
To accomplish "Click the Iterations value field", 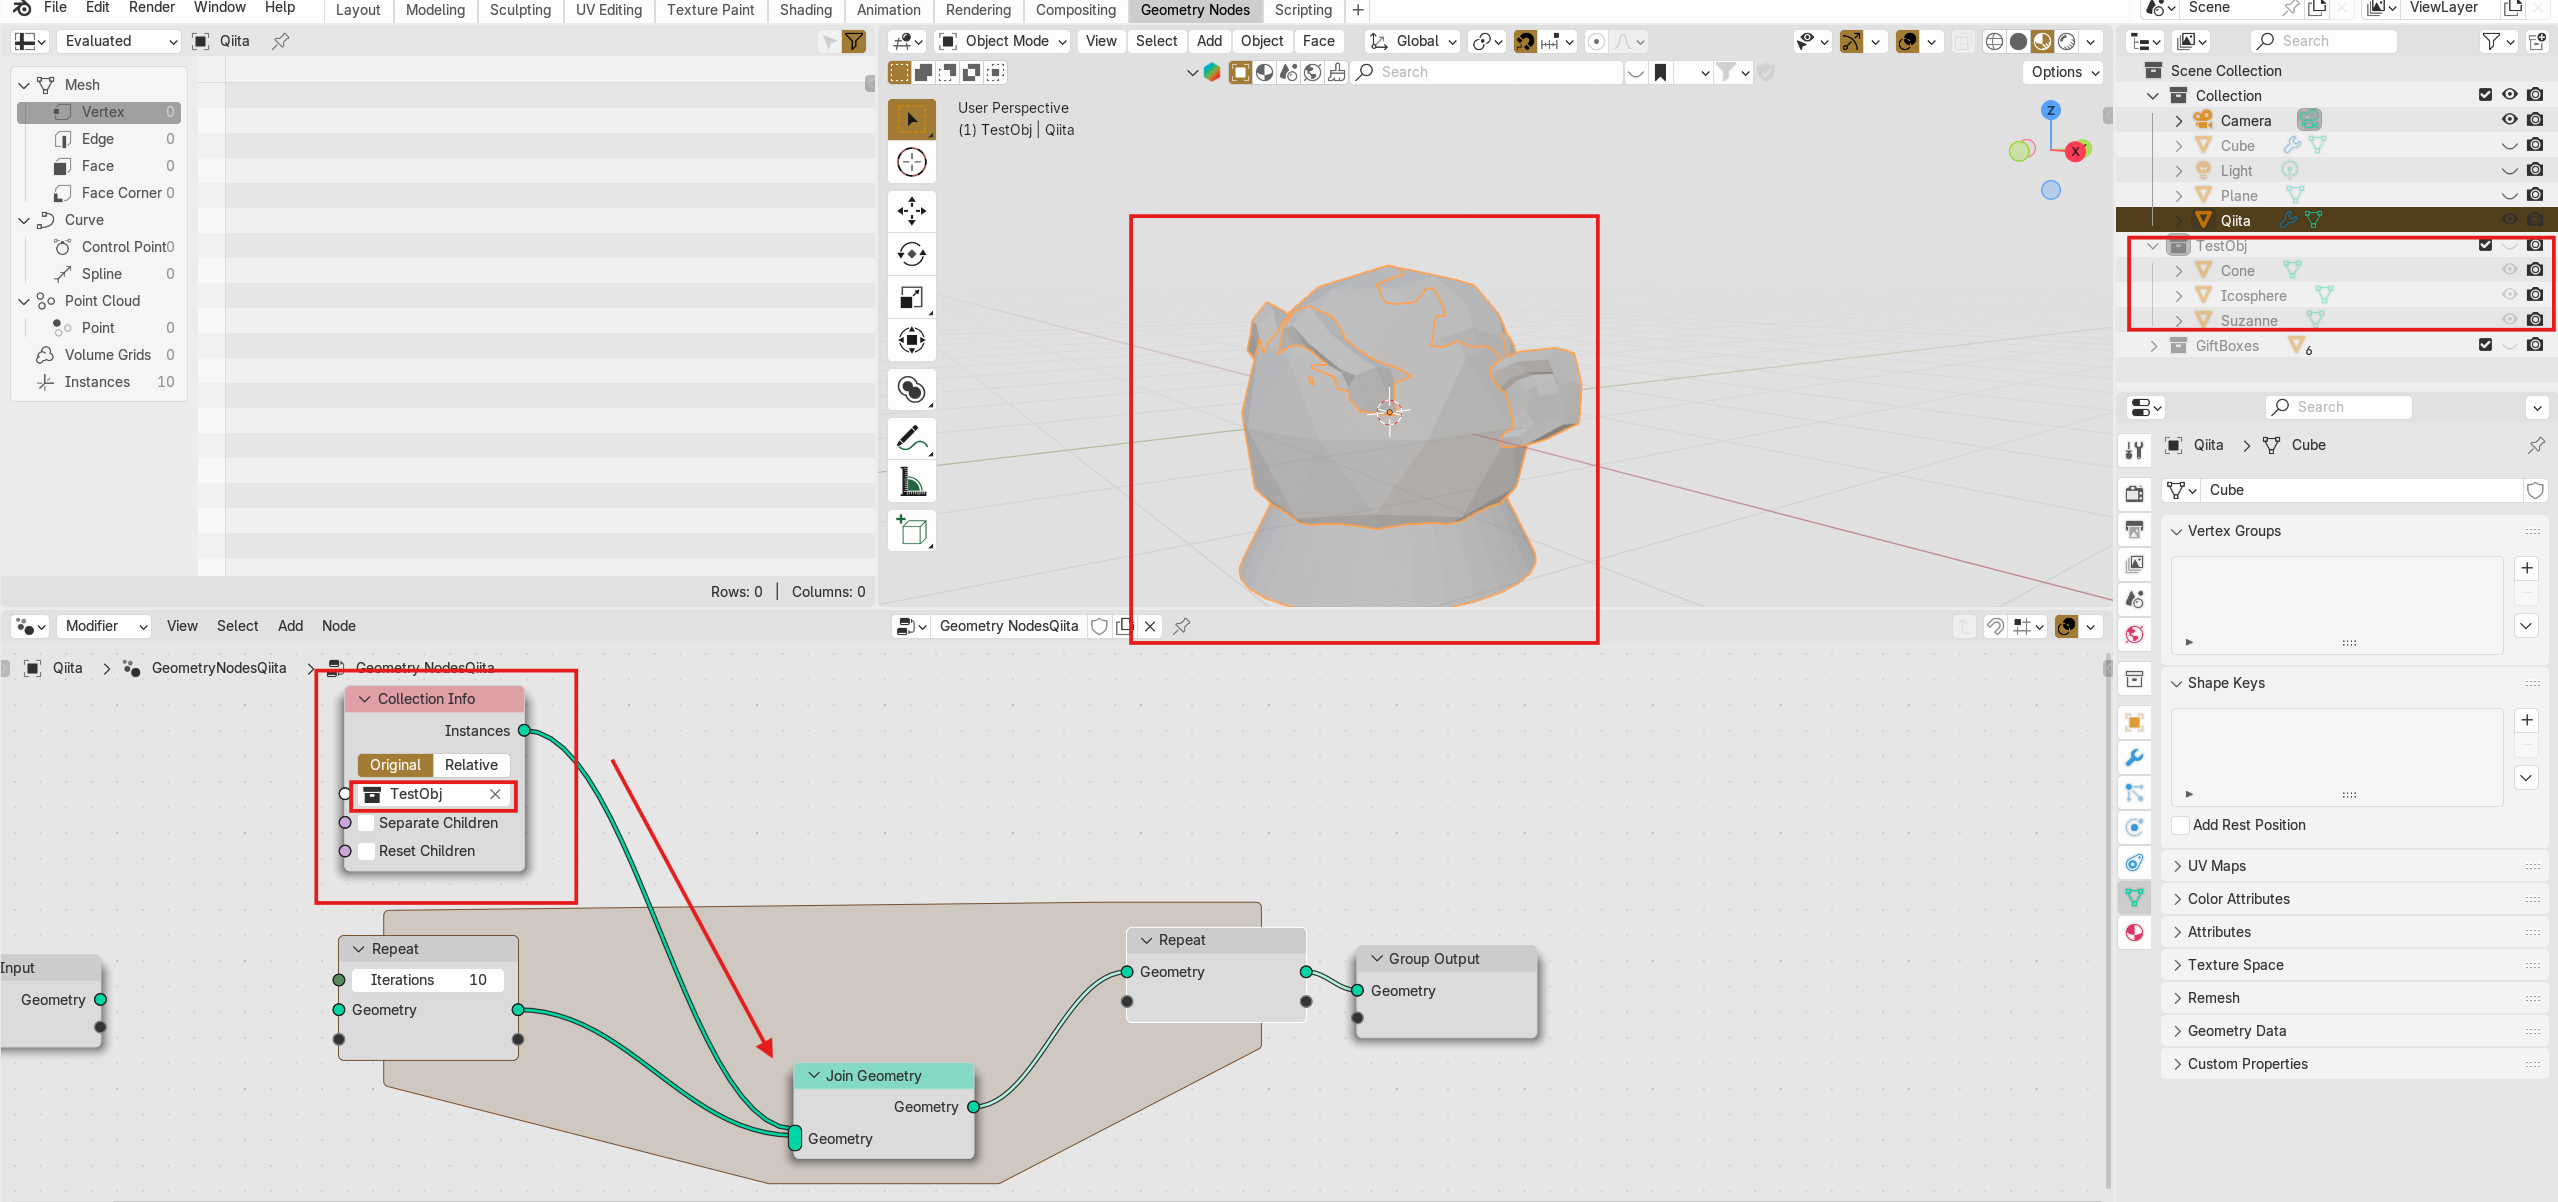I will [428, 980].
